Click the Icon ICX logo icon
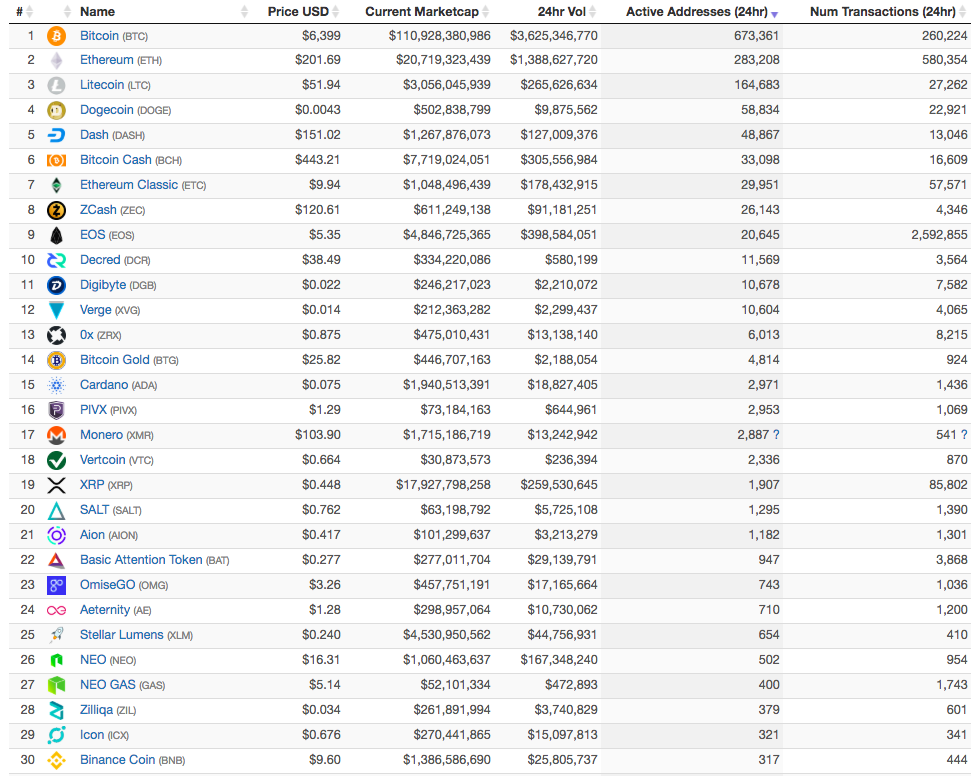This screenshot has width=976, height=776. pos(57,735)
